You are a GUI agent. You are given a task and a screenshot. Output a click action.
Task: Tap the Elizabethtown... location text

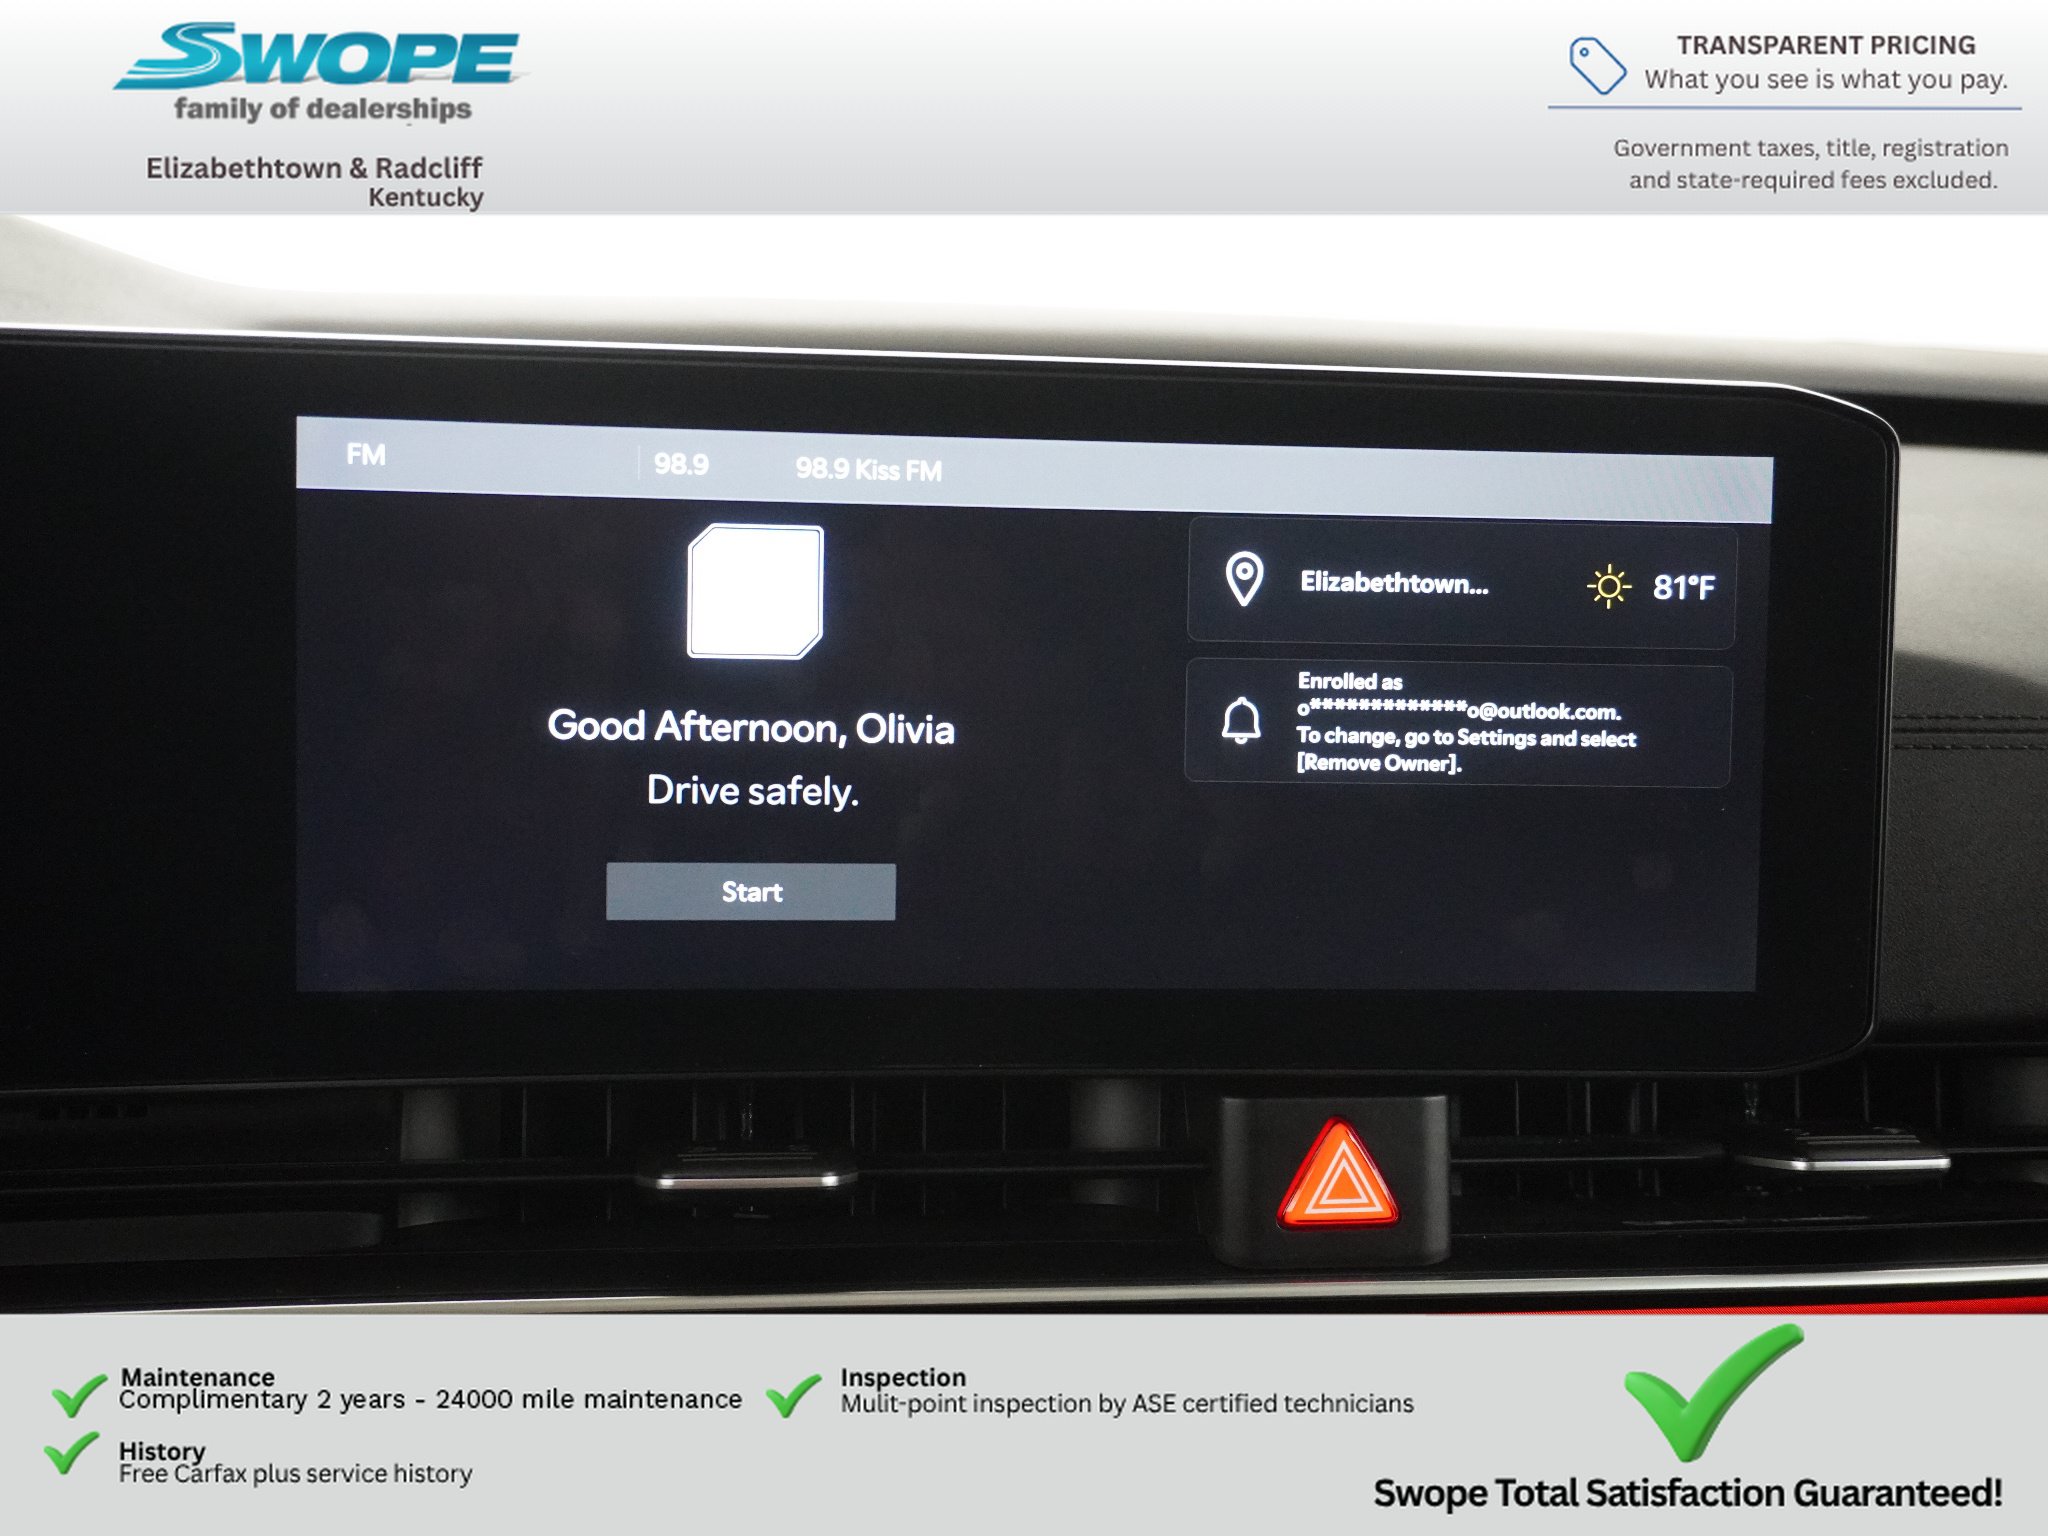coord(1394,583)
